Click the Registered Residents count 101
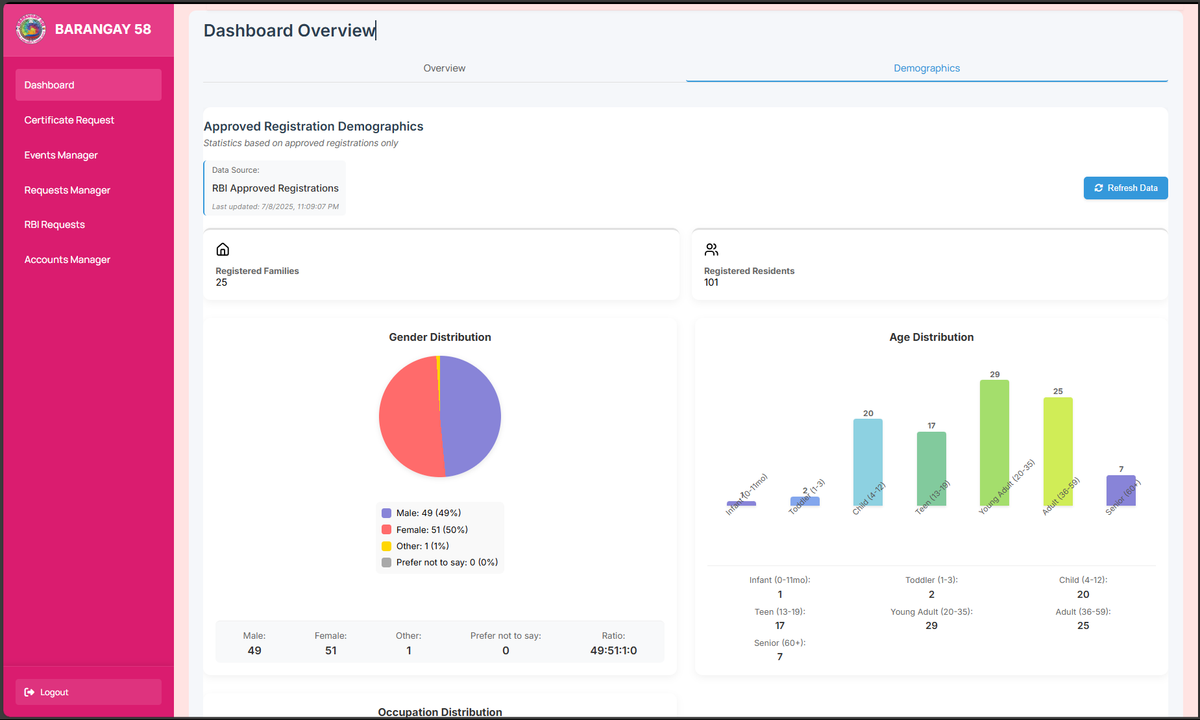This screenshot has width=1200, height=720. click(x=712, y=283)
